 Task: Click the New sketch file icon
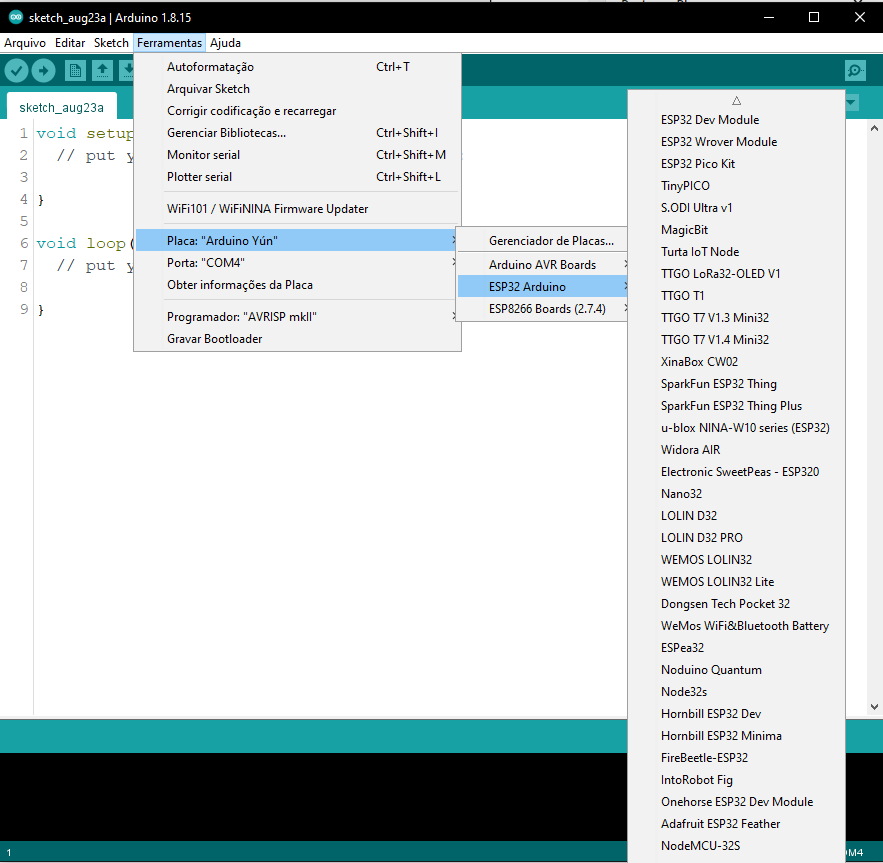(75, 70)
